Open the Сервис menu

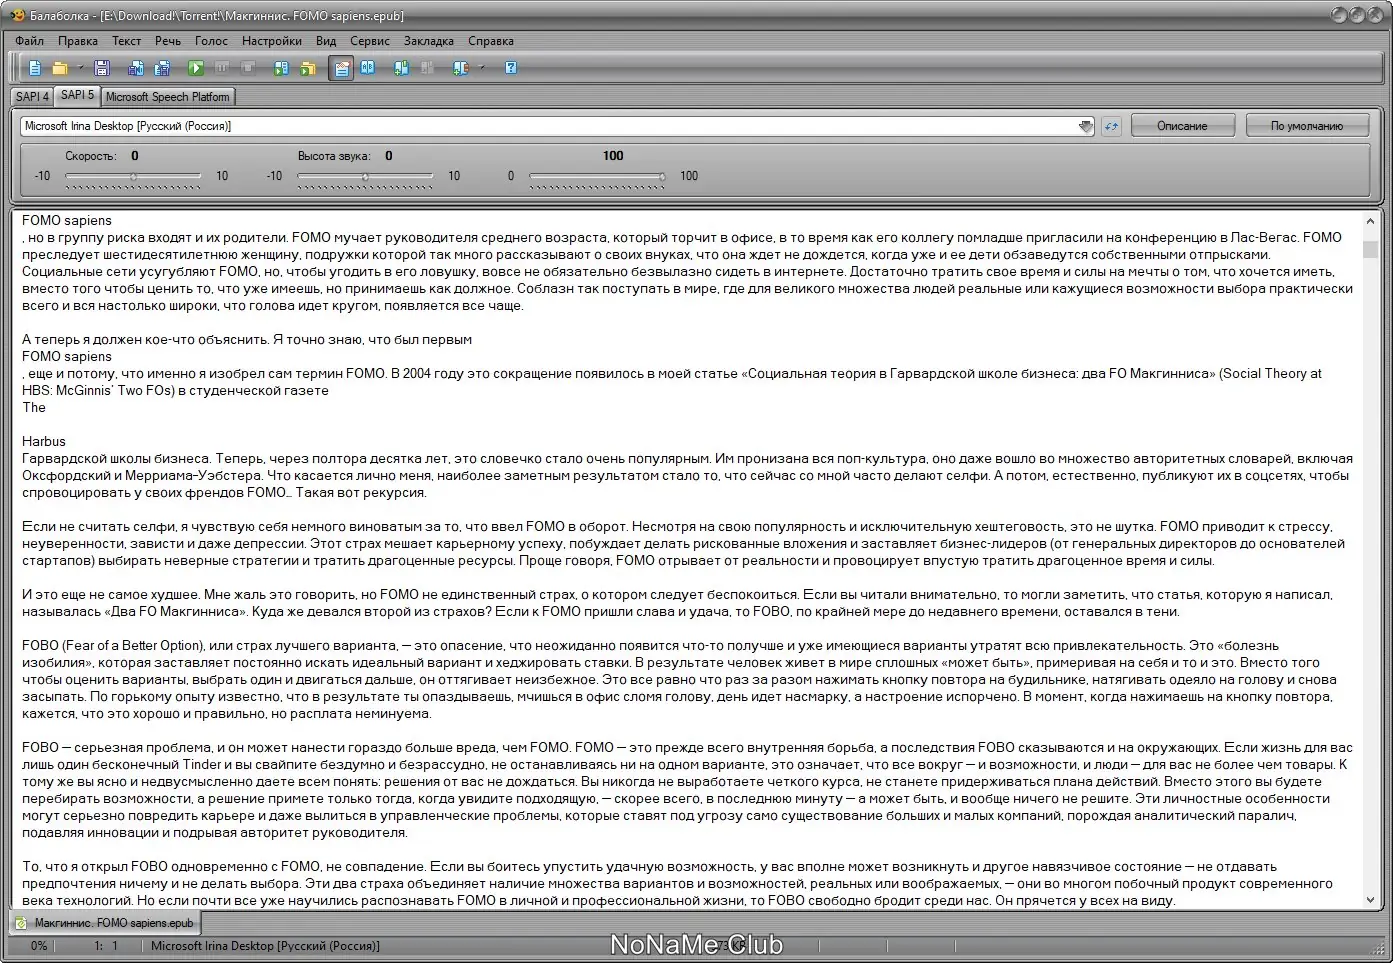pyautogui.click(x=370, y=41)
